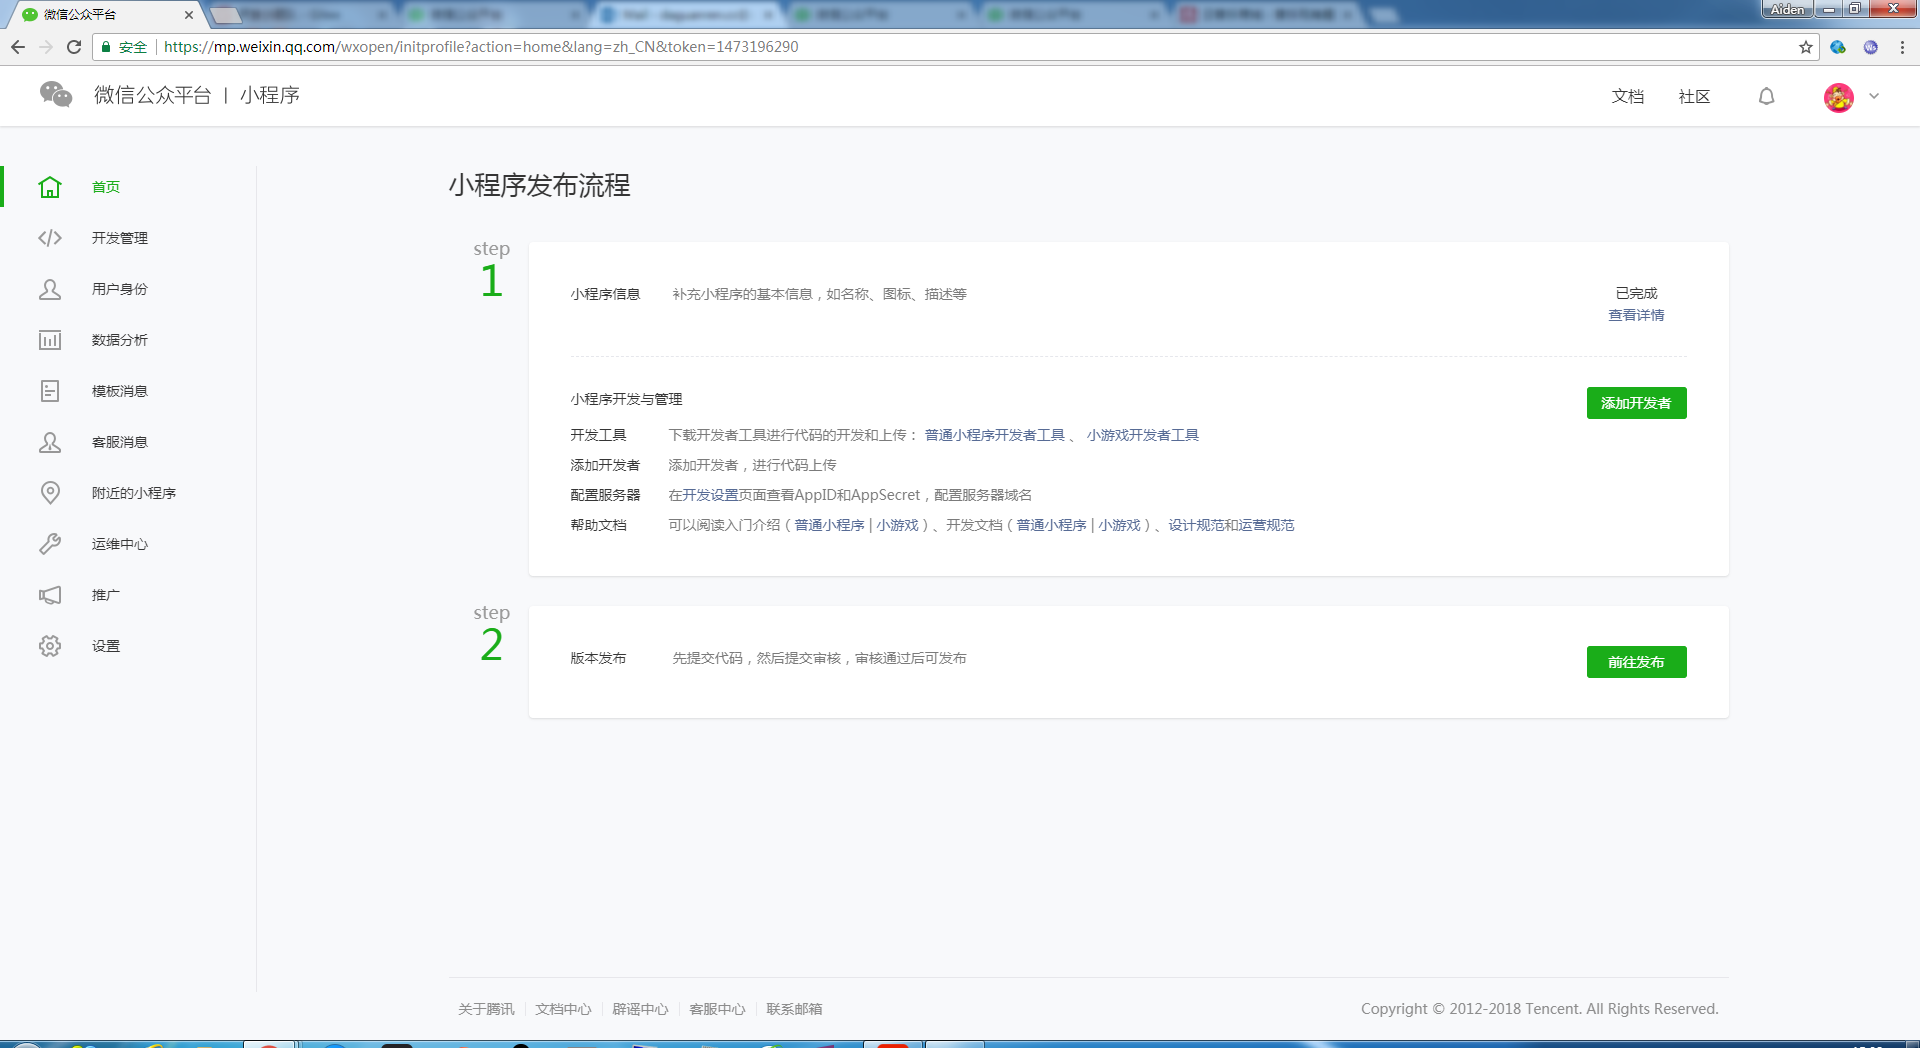The width and height of the screenshot is (1920, 1048).
Task: Click 辟谣中心 footer link
Action: [x=640, y=1009]
